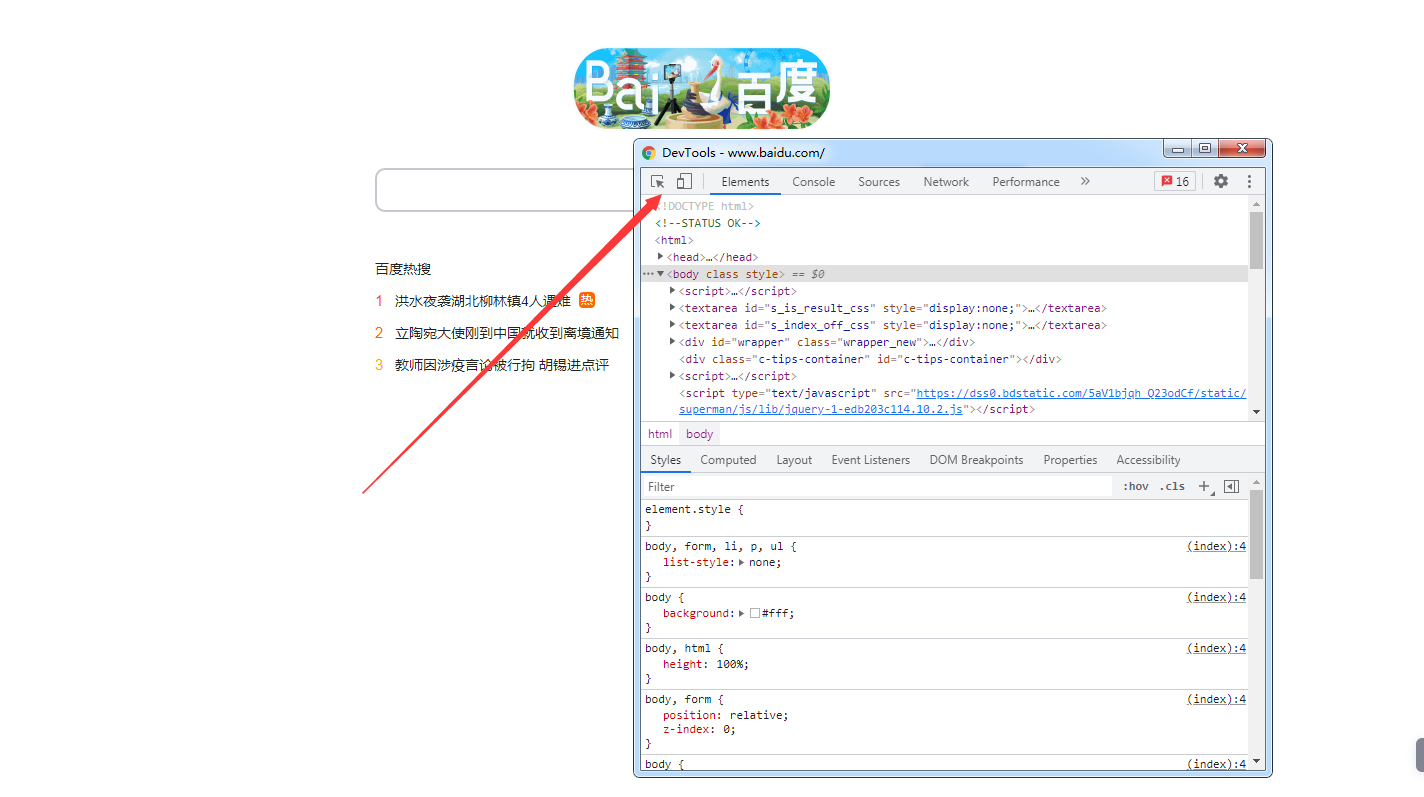Show more DevTools tabs chevron
The width and height of the screenshot is (1424, 797).
point(1085,182)
